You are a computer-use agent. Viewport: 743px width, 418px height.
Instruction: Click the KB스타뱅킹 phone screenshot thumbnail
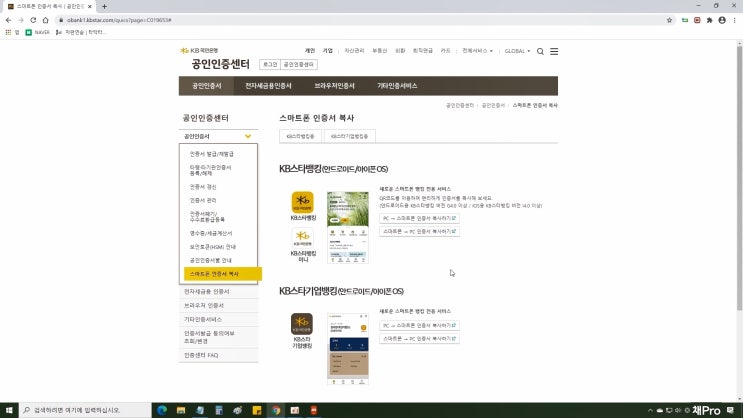coord(348,227)
